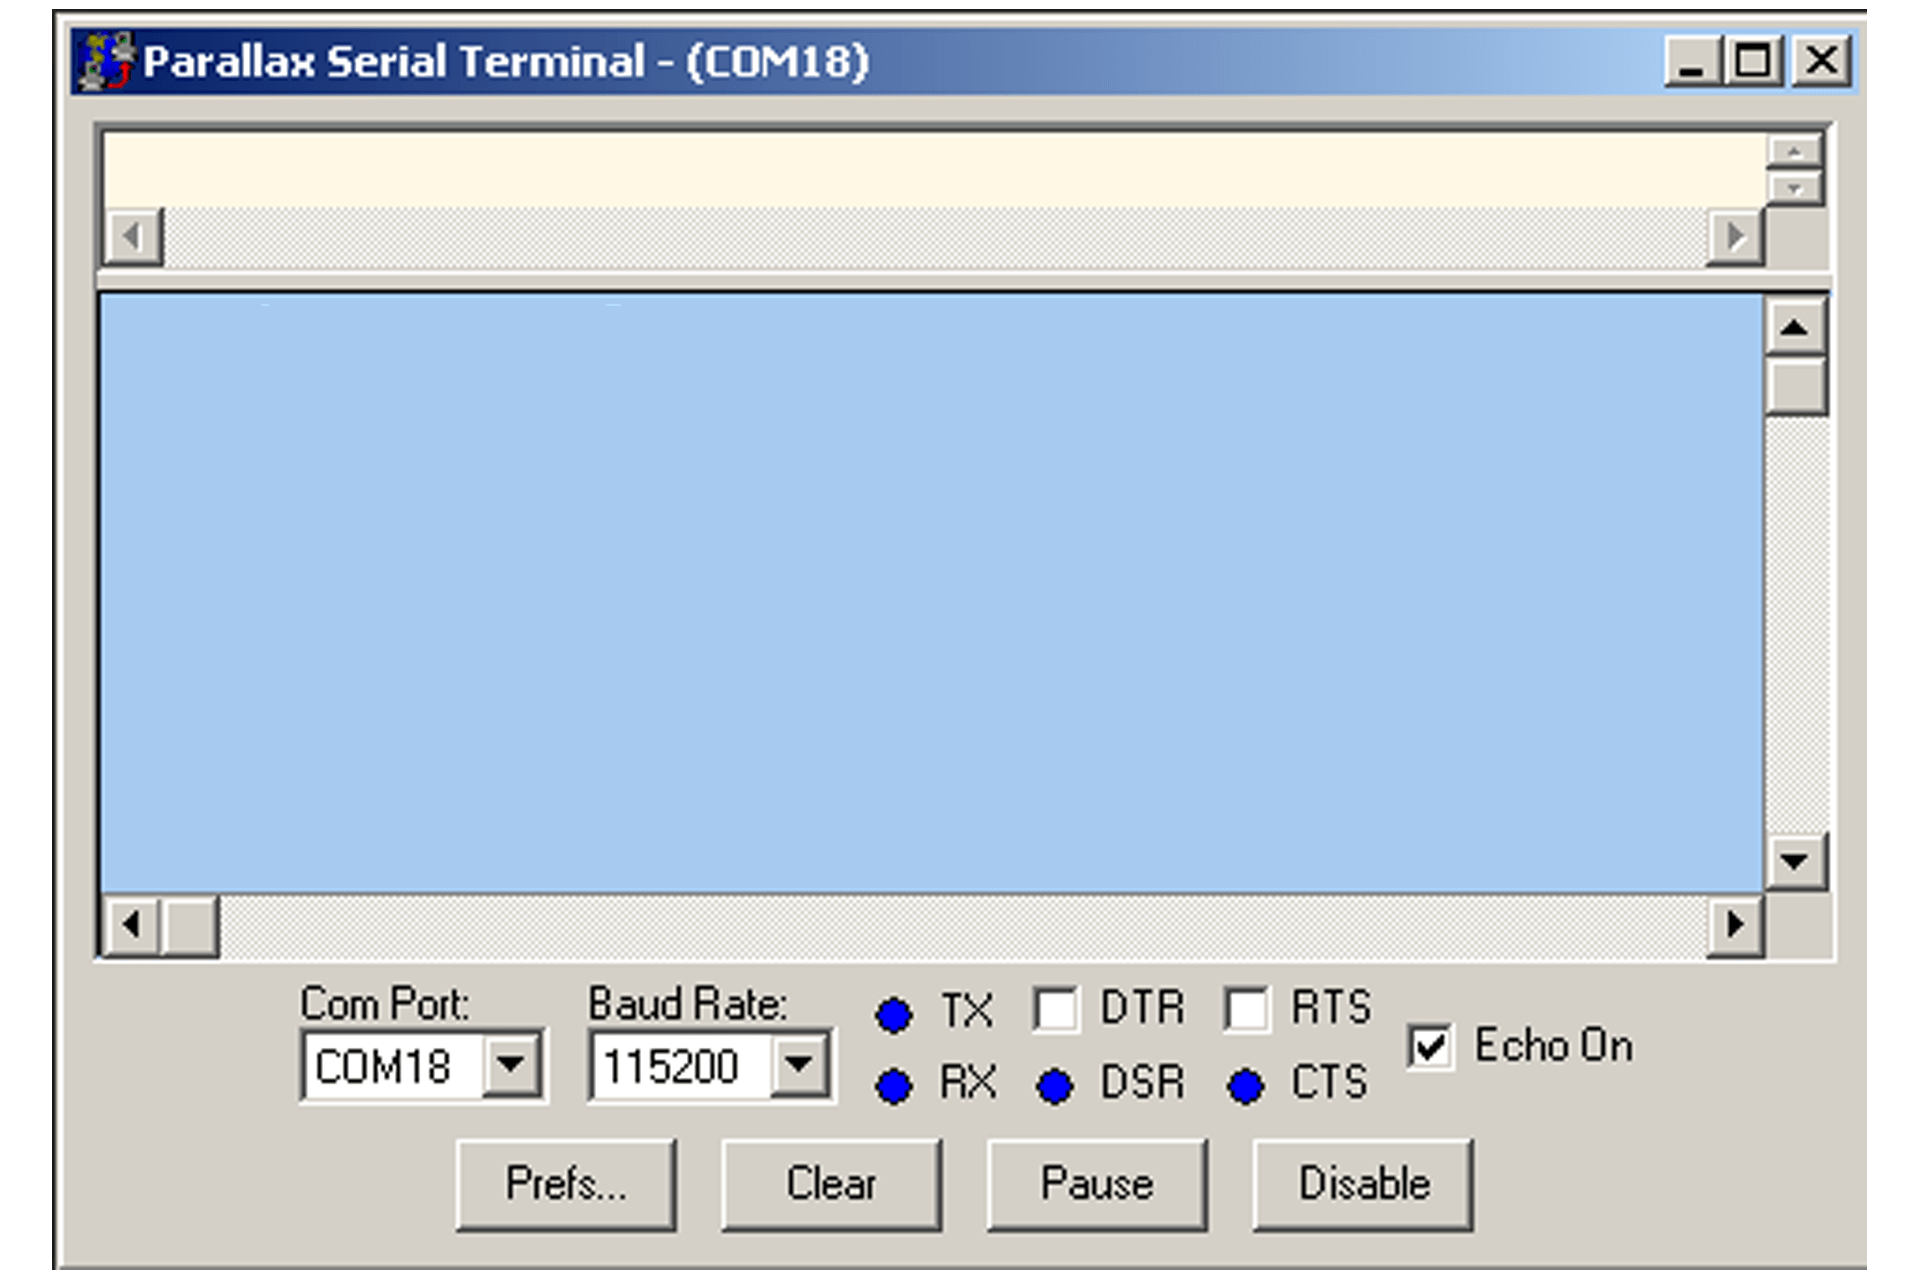Click the receive pane vertical scrollbar thumb

pos(1795,385)
